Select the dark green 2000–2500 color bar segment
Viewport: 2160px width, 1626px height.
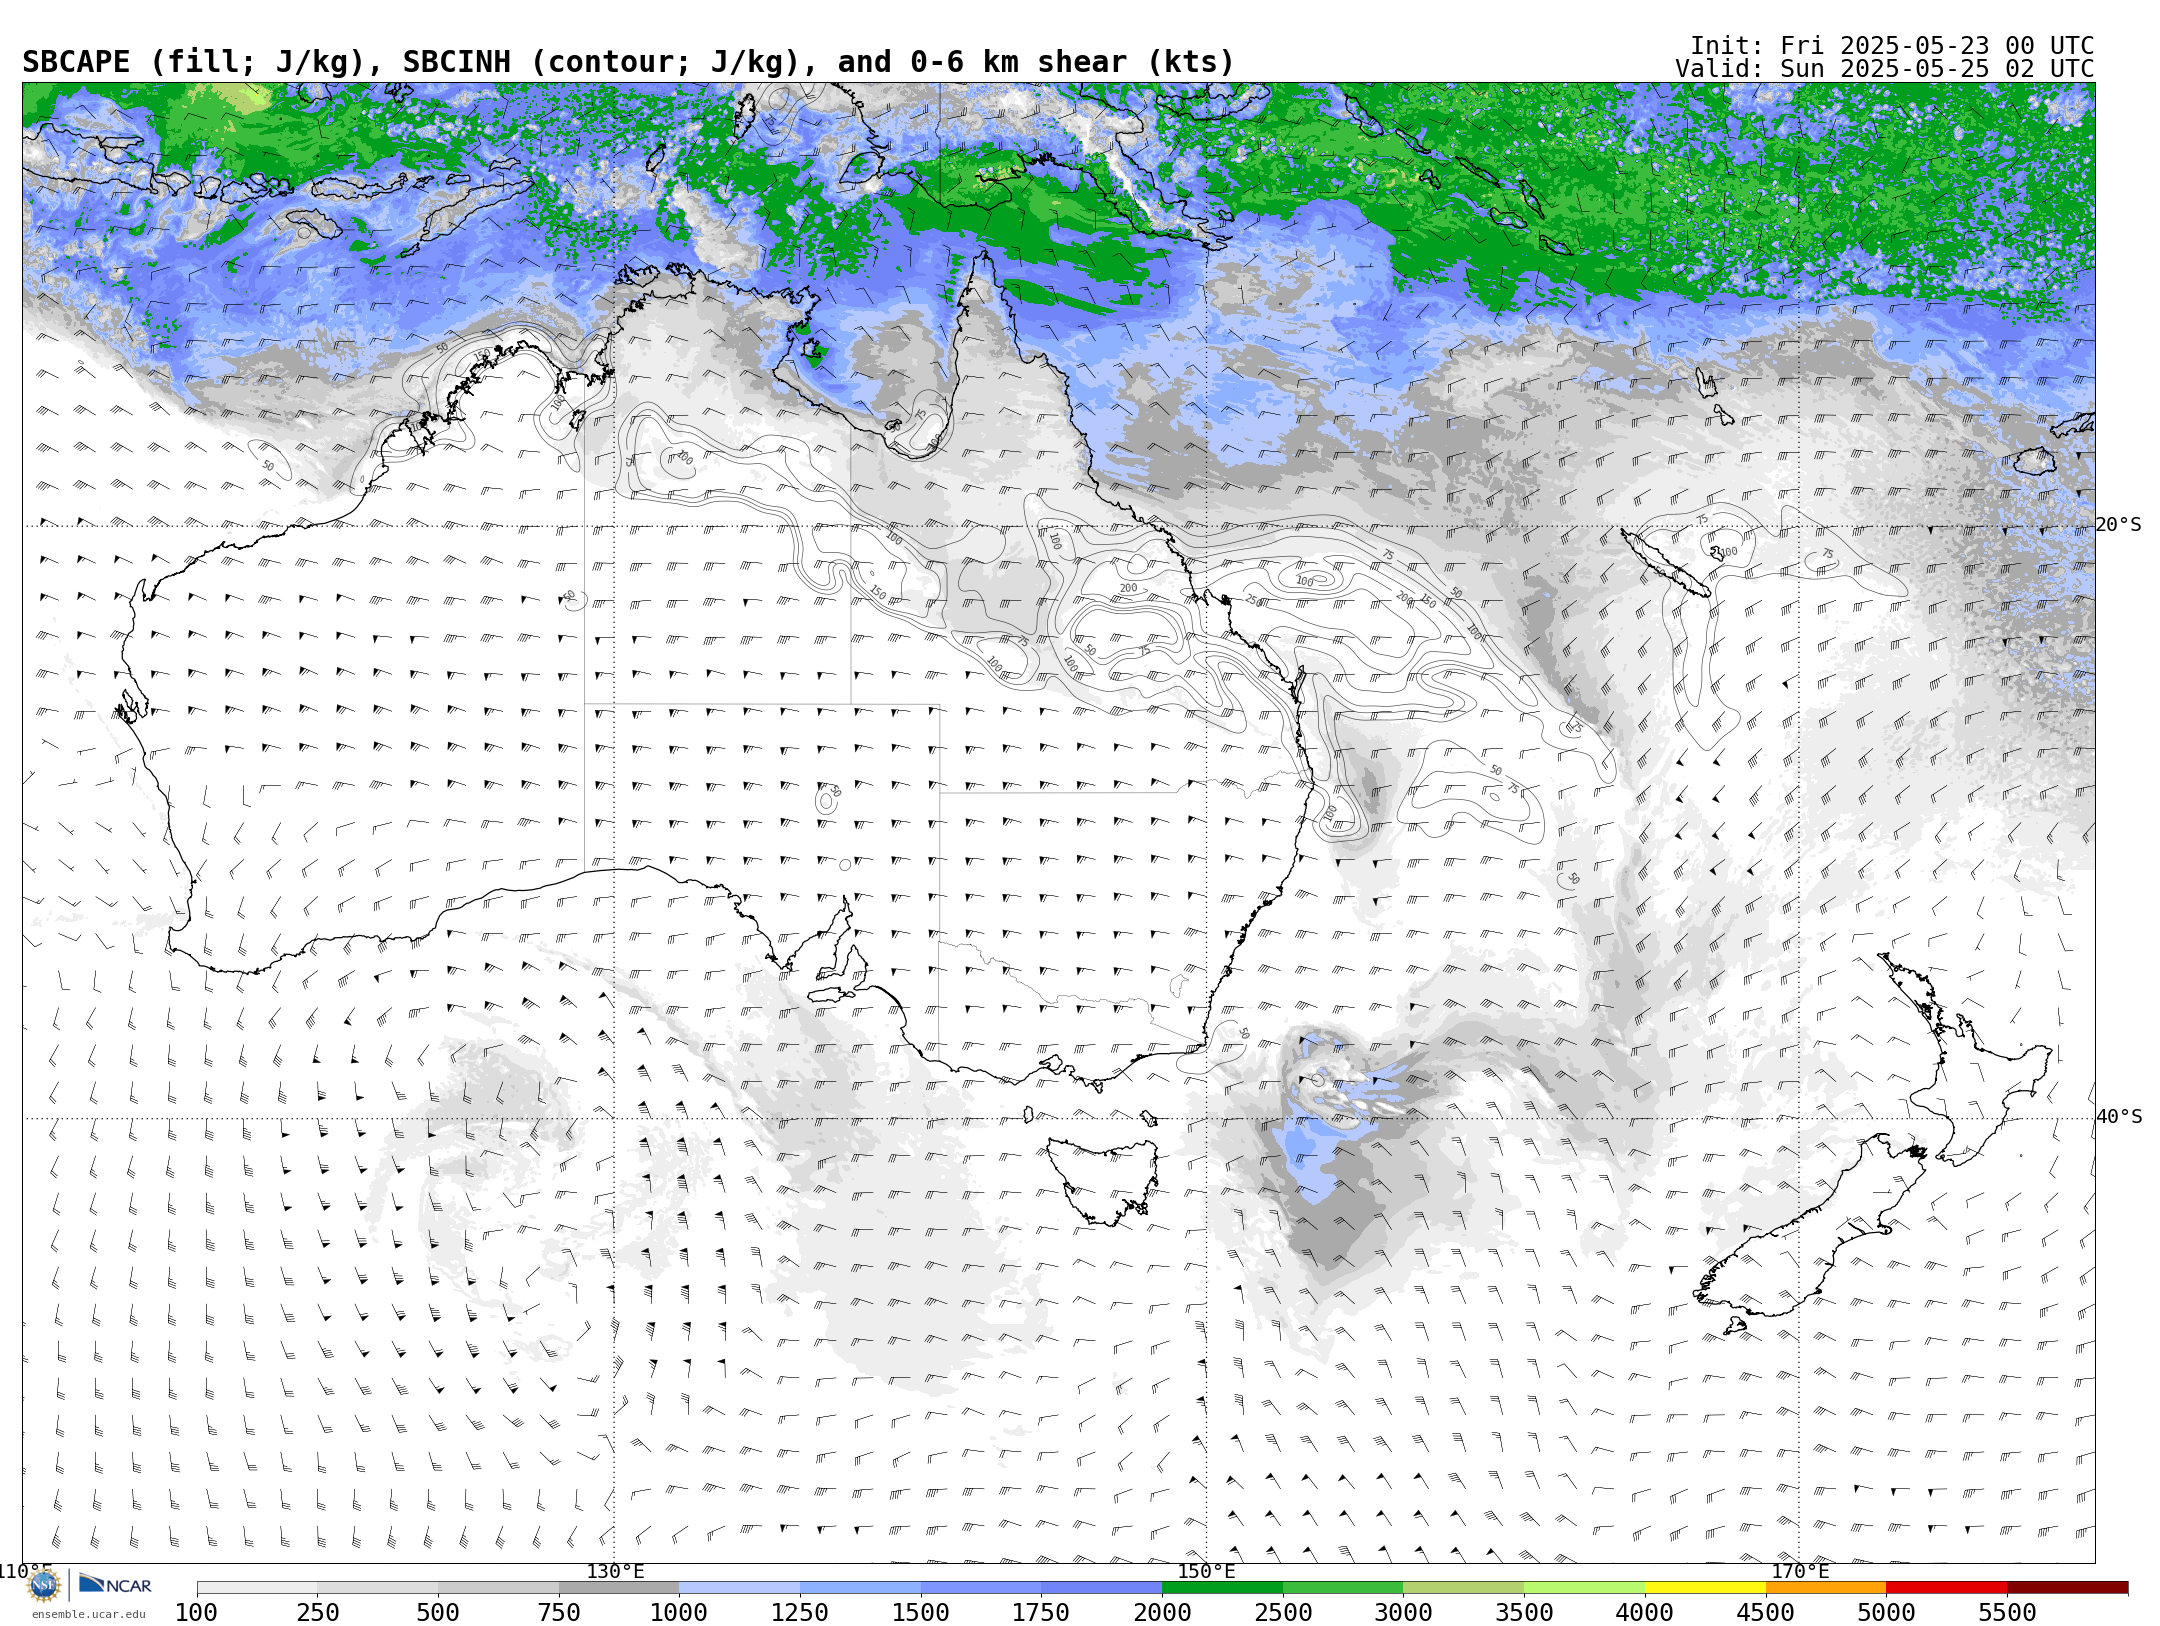pyautogui.click(x=1222, y=1588)
